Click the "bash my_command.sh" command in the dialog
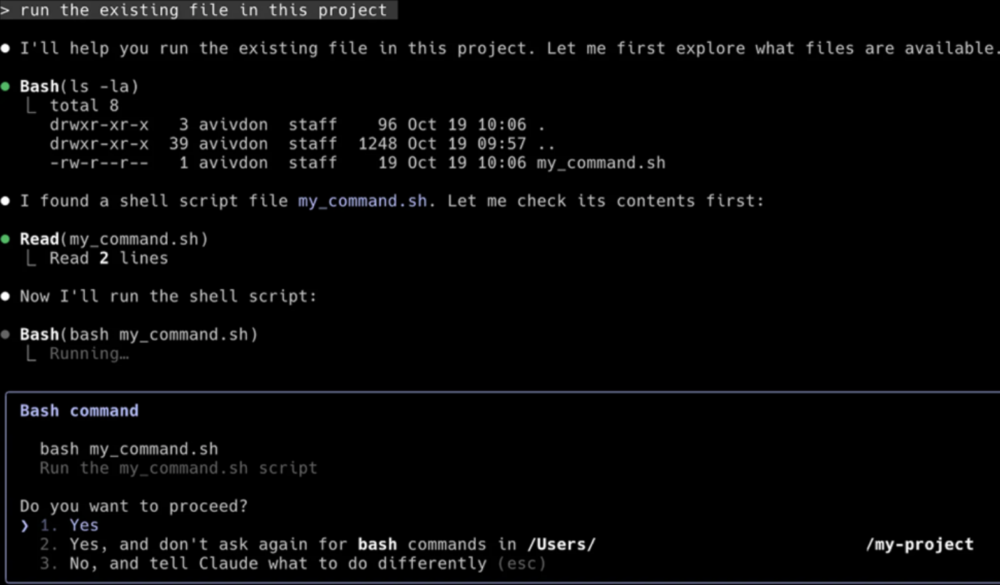1000x585 pixels. 129,449
